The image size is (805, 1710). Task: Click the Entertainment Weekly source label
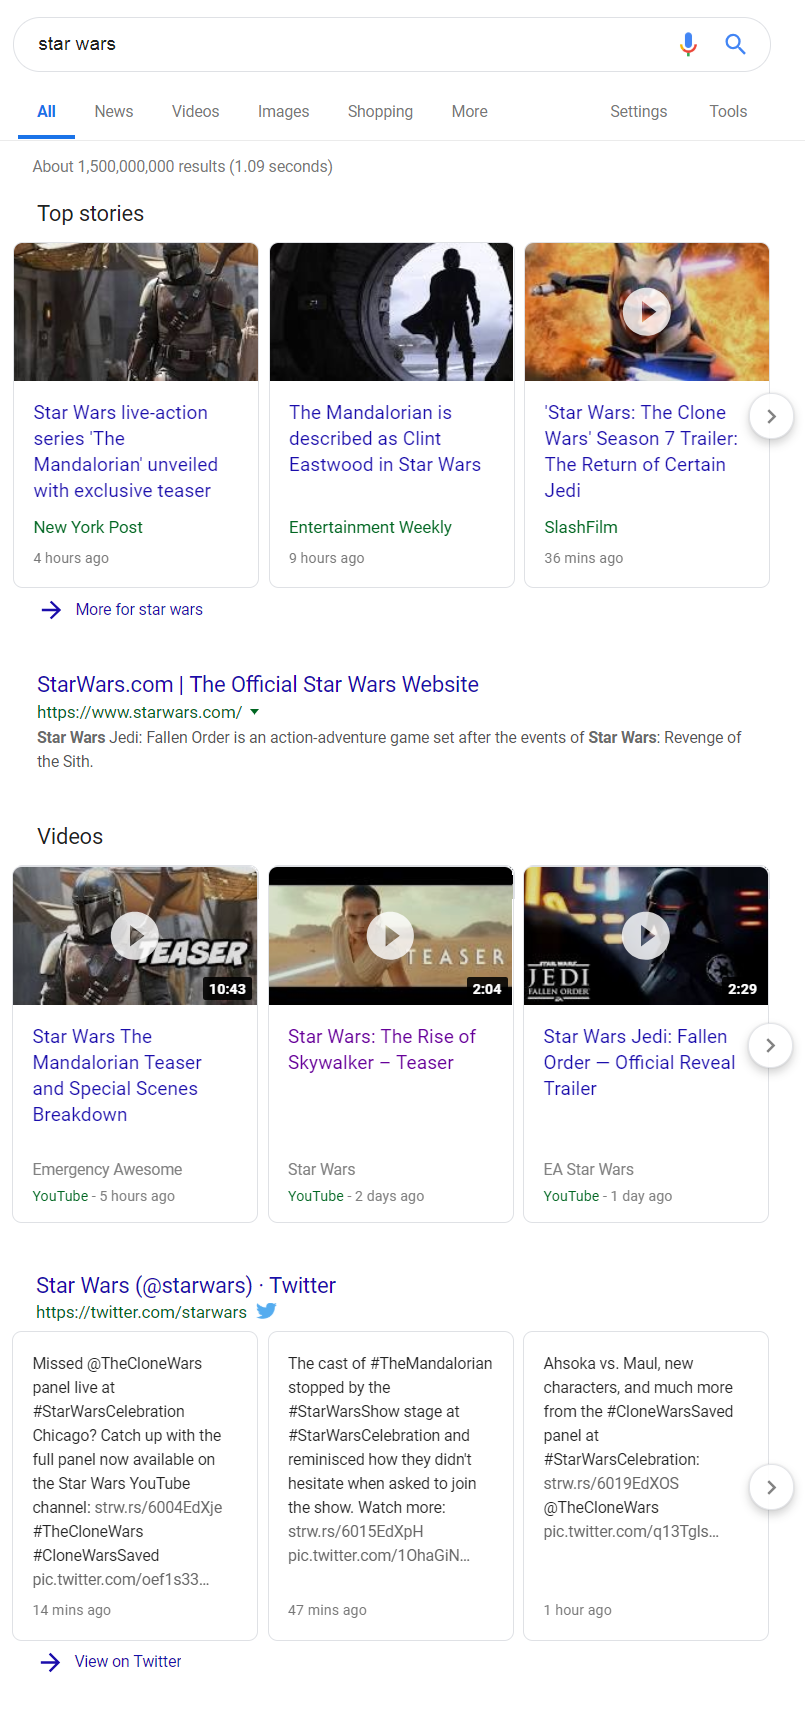pyautogui.click(x=370, y=527)
